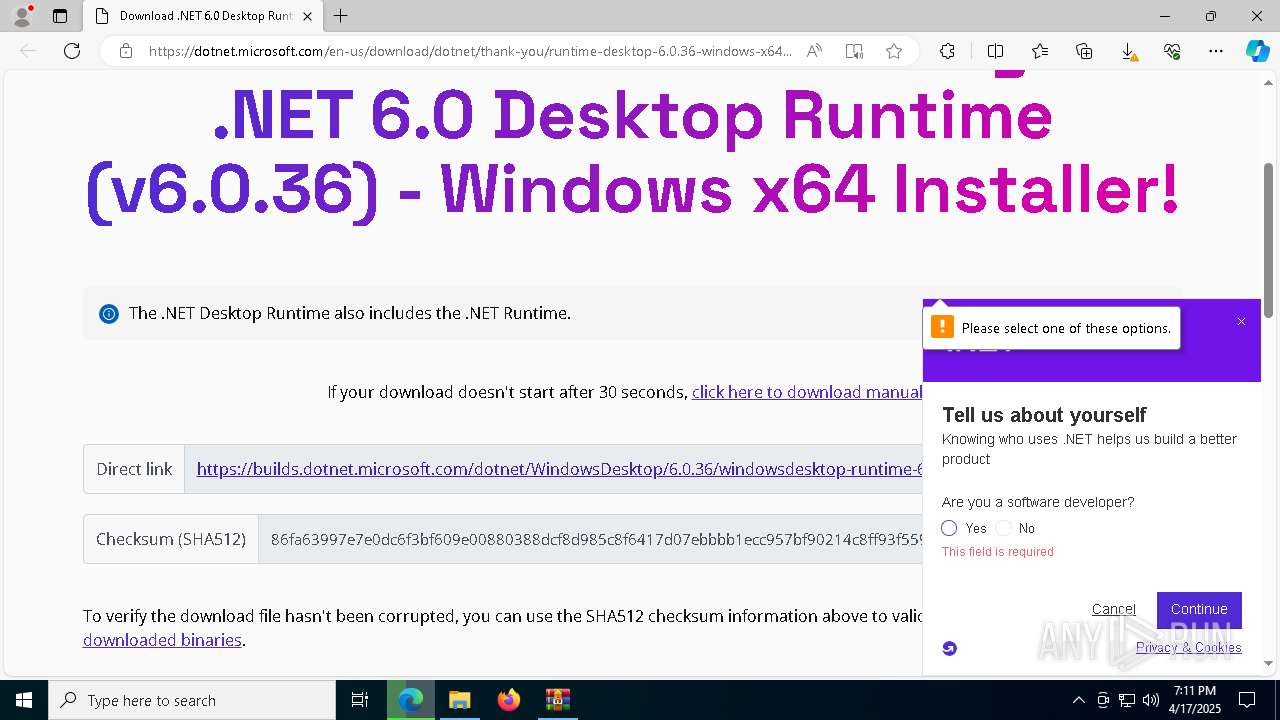This screenshot has width=1280, height=720.
Task: Click the 'click here to download manually' link
Action: pos(807,392)
